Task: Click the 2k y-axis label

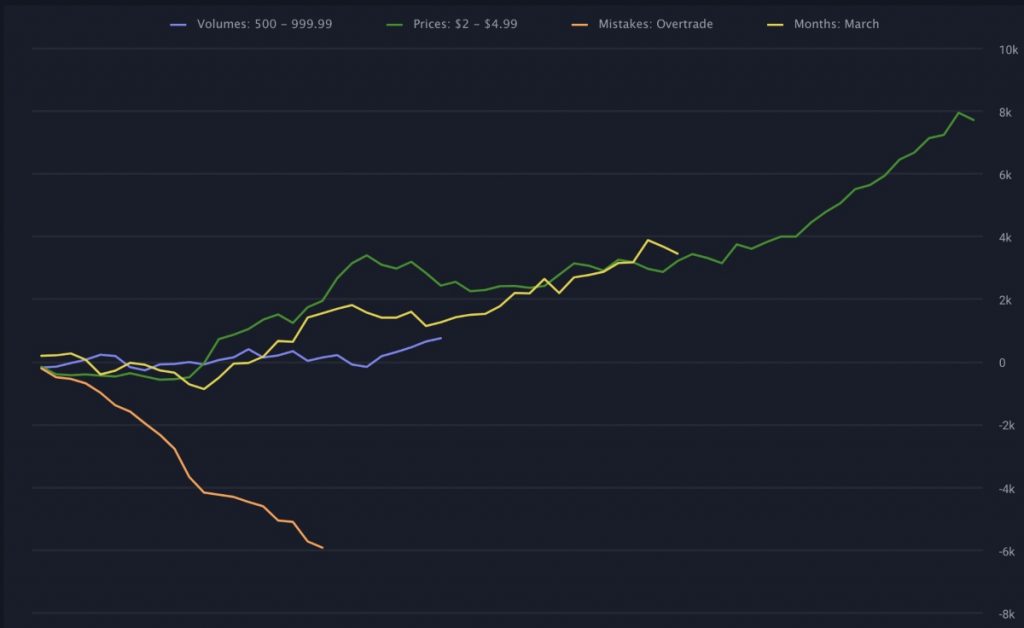Action: click(1005, 300)
